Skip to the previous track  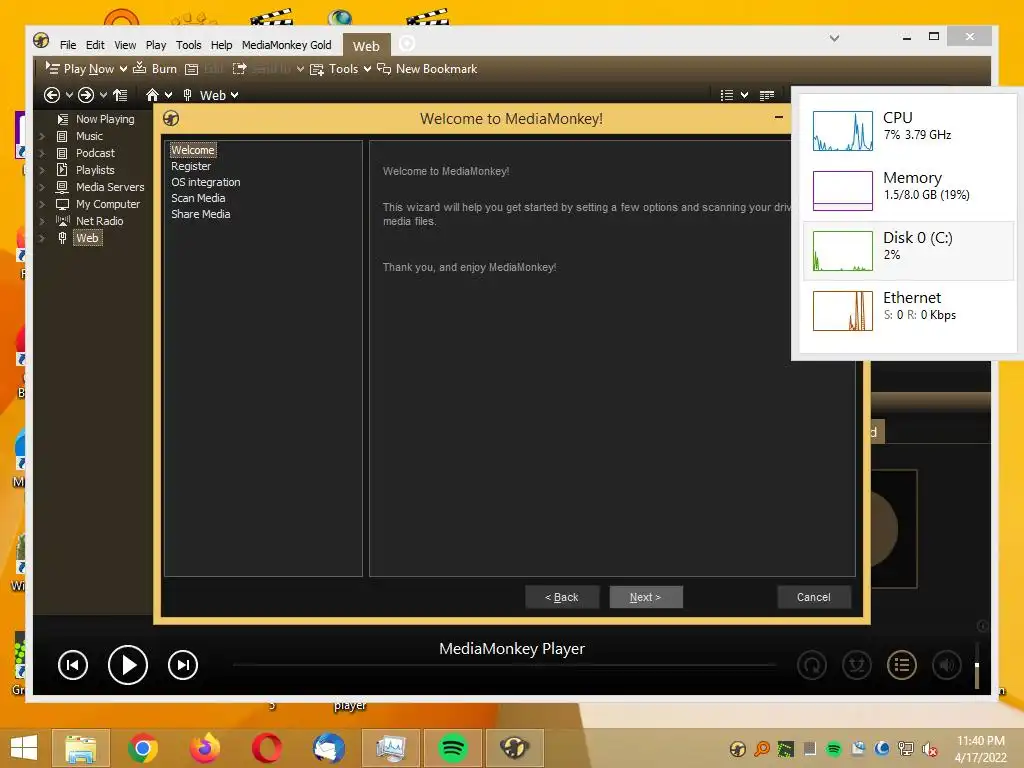coord(72,665)
